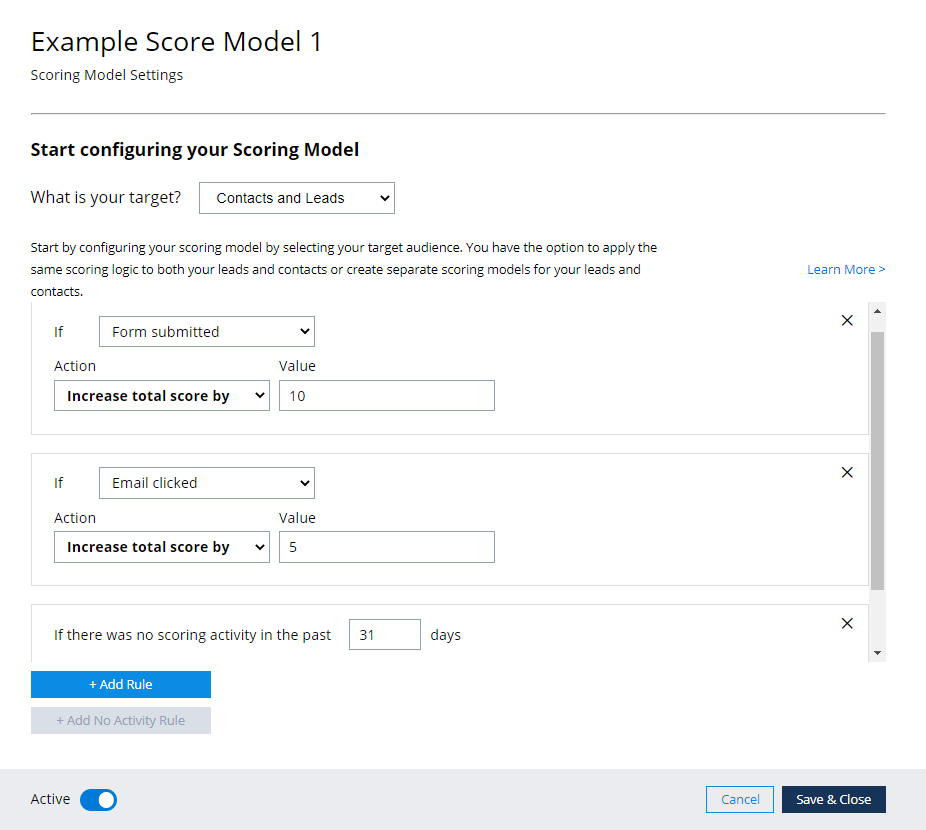Open Action dropdown in Email clicked rule

[162, 547]
